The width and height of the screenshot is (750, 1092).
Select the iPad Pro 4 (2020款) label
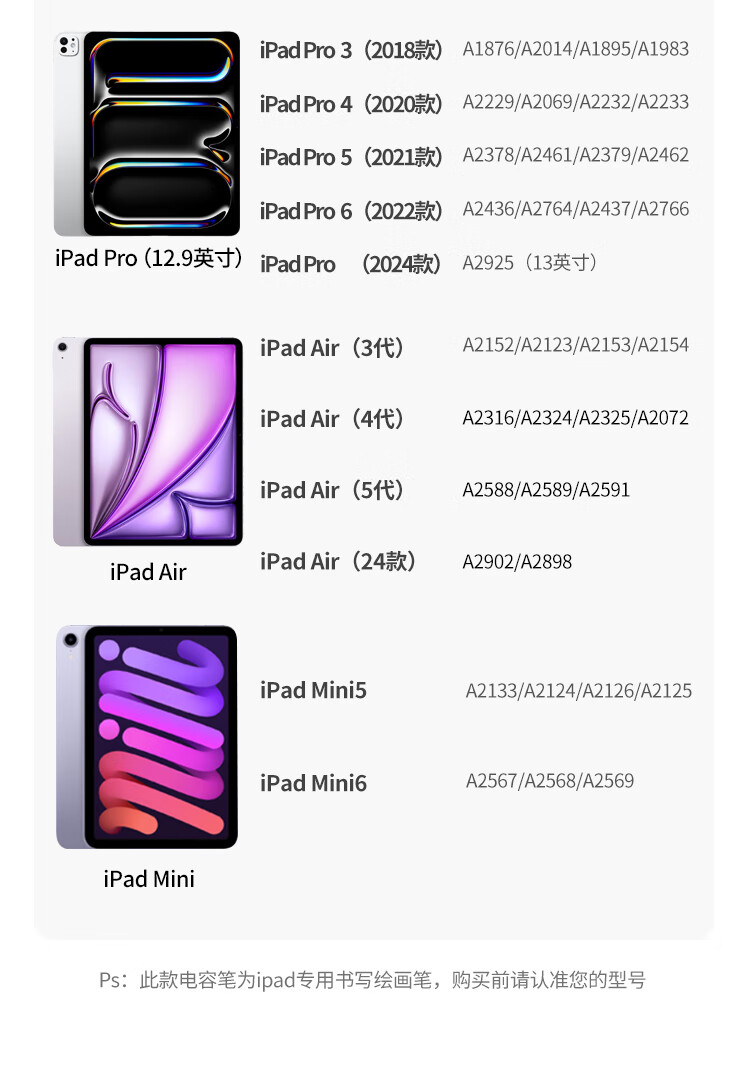[350, 104]
